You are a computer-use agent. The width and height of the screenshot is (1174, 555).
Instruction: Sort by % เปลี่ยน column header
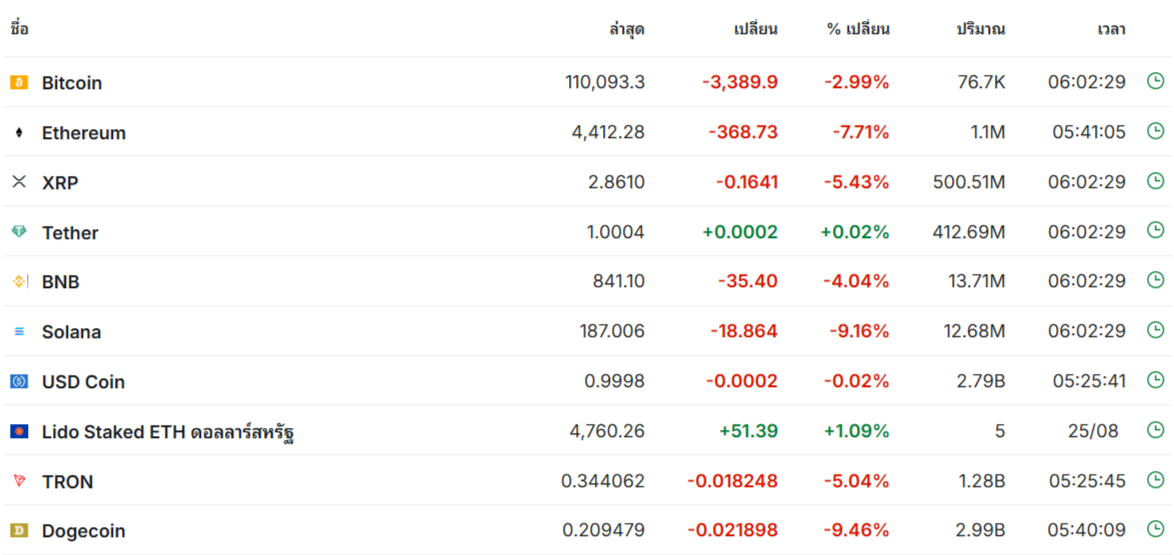tap(858, 30)
